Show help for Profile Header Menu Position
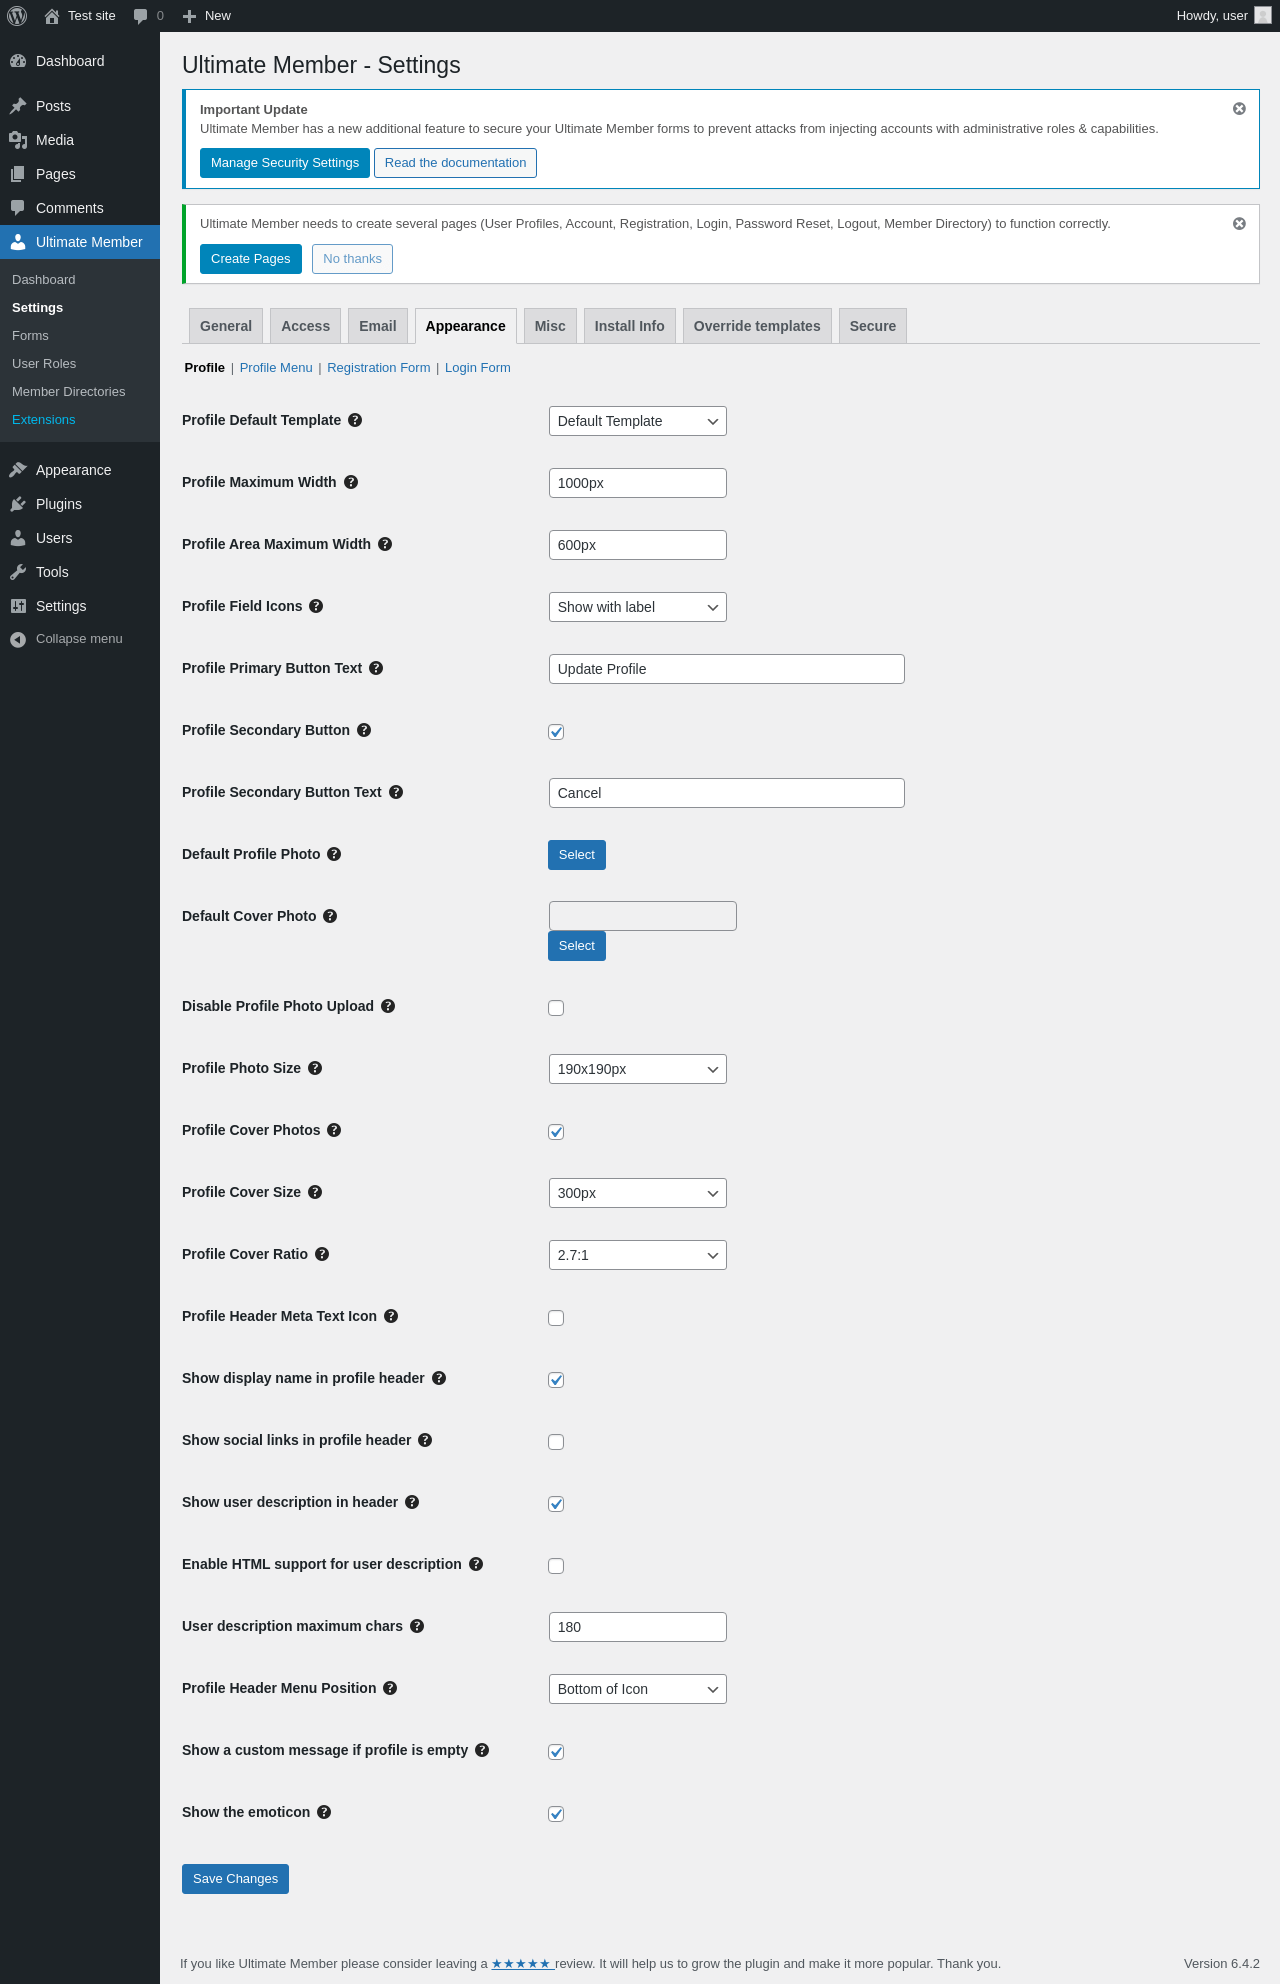 [390, 1688]
